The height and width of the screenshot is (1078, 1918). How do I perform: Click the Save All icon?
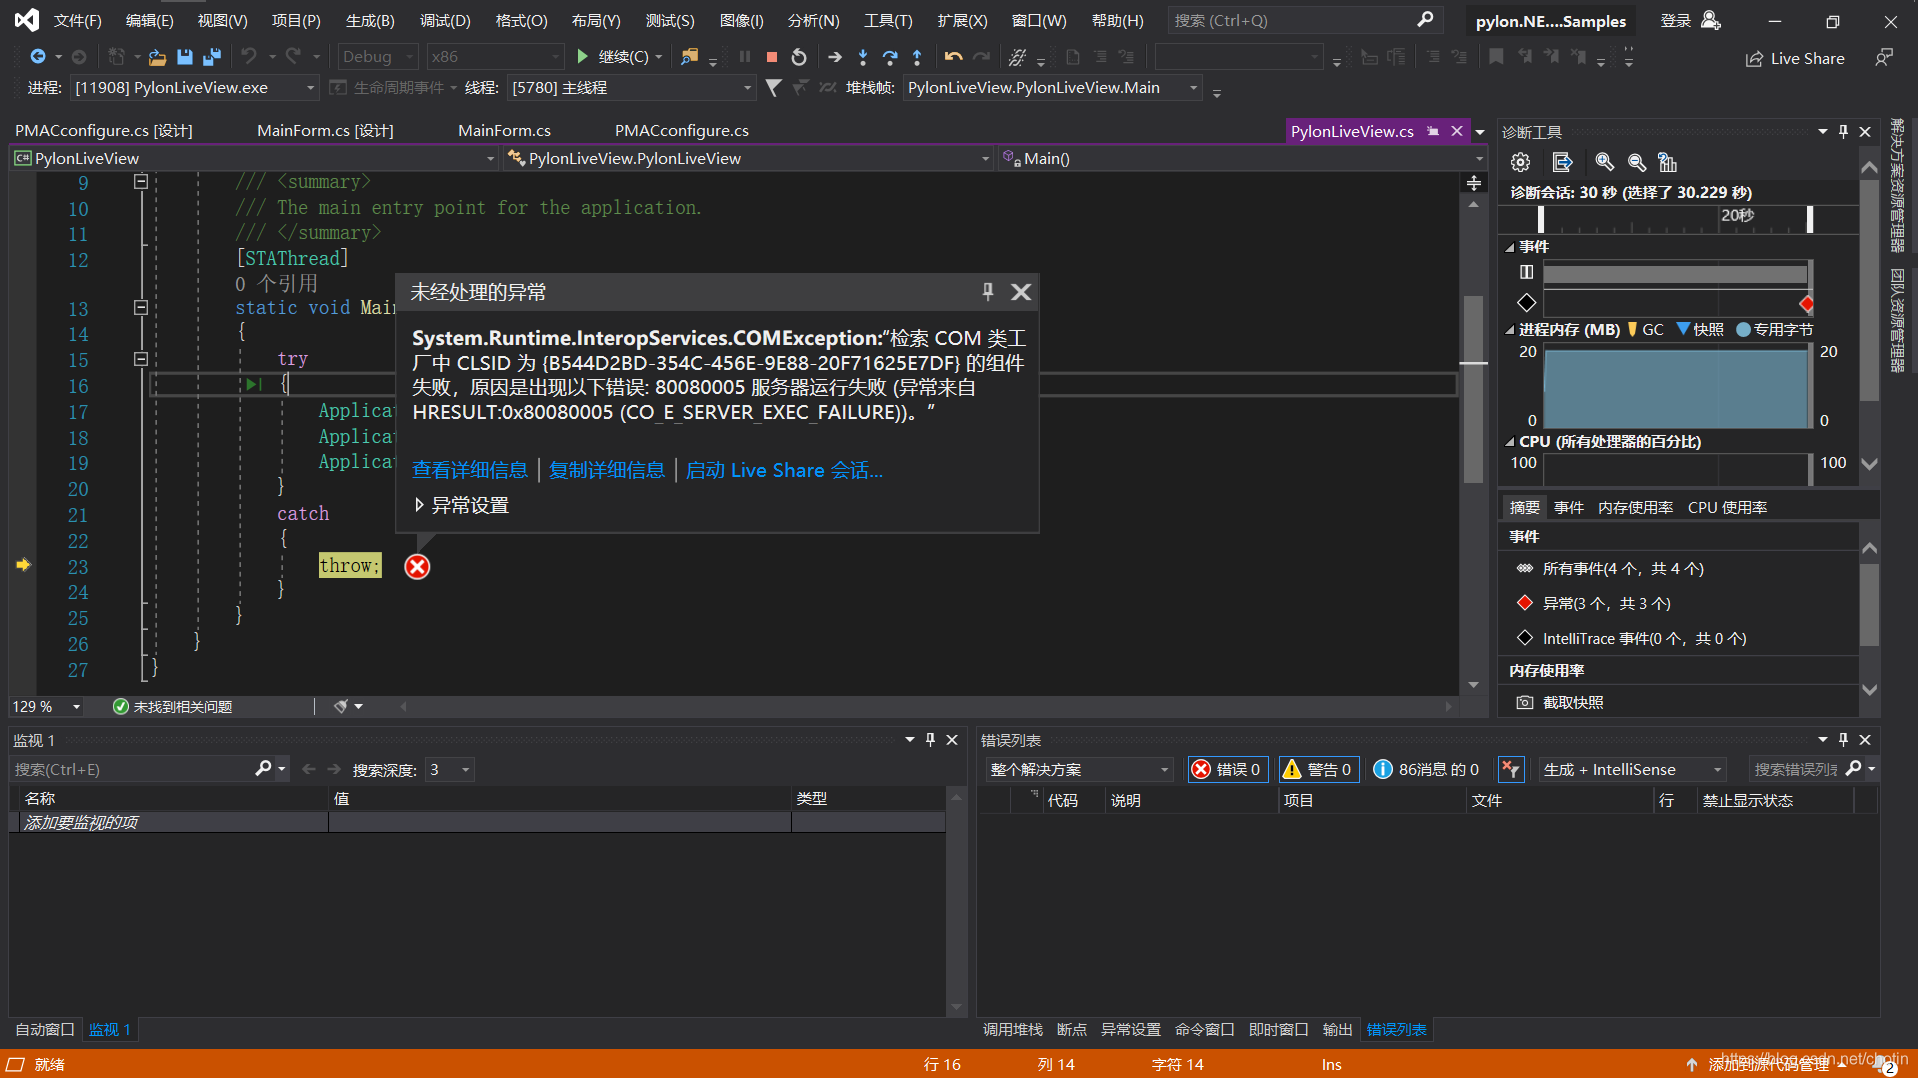click(x=211, y=57)
